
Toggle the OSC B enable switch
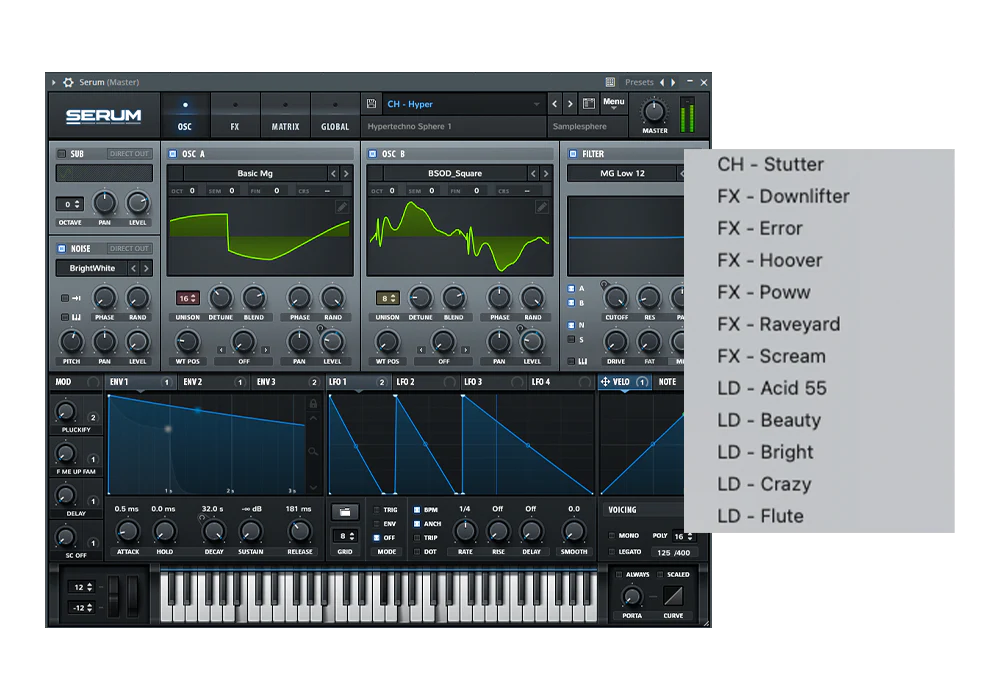tap(373, 154)
